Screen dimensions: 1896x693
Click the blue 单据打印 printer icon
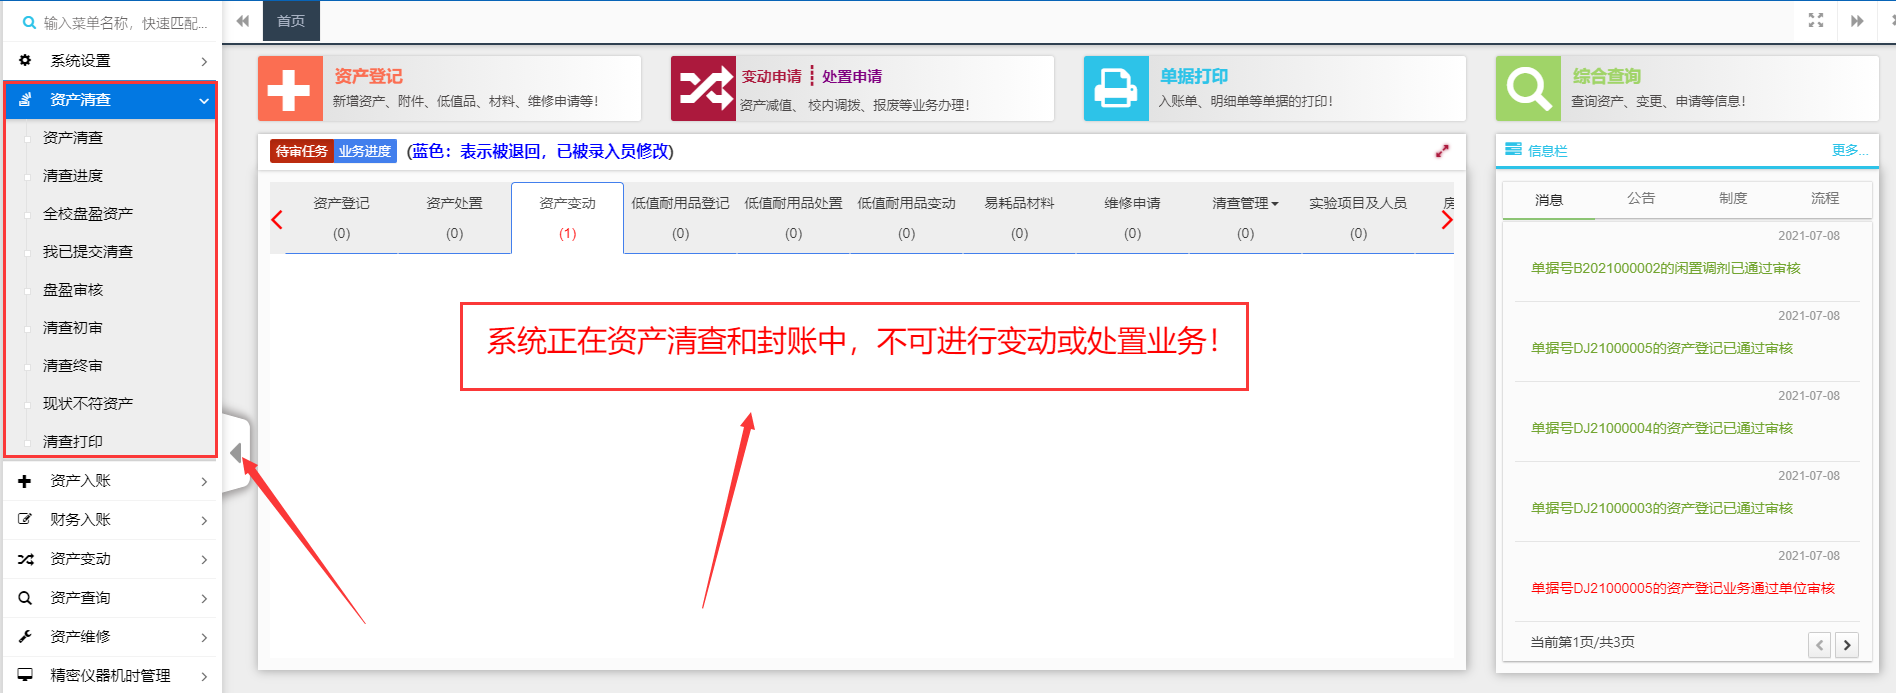tap(1116, 88)
